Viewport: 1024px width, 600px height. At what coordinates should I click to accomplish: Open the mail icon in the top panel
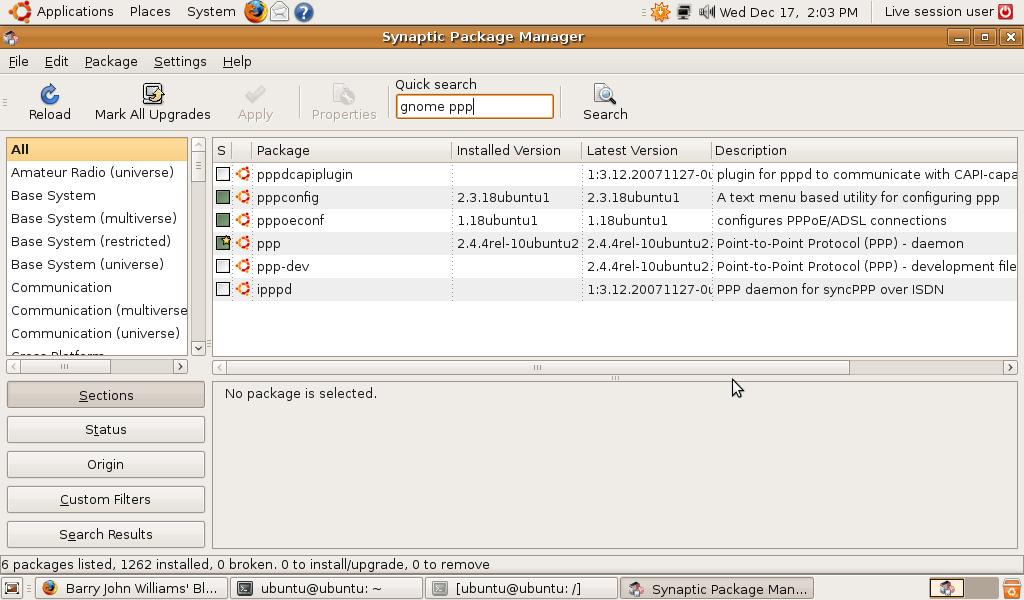tap(280, 12)
